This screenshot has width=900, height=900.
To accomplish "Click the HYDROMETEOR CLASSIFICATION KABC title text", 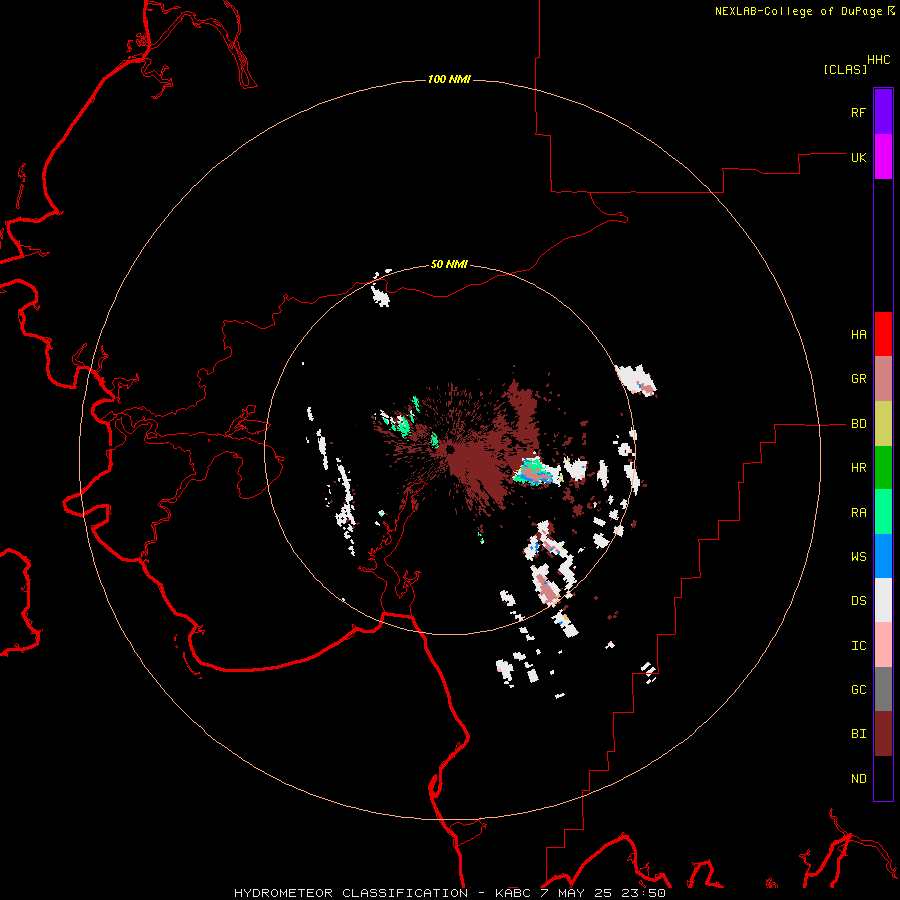I will click(449, 893).
